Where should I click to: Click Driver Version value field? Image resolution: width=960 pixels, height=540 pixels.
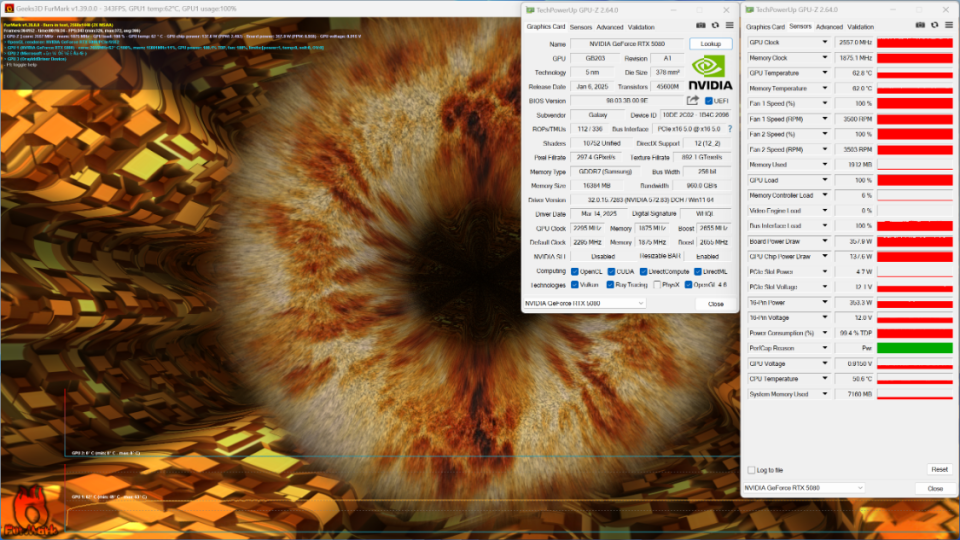tap(651, 200)
